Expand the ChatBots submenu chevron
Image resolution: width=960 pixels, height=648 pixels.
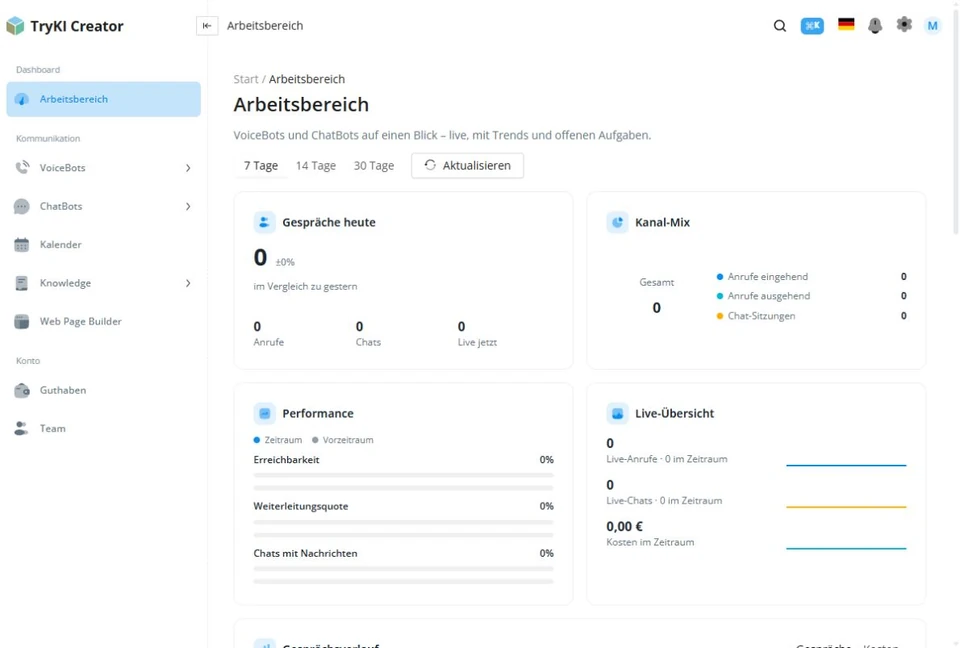point(188,206)
